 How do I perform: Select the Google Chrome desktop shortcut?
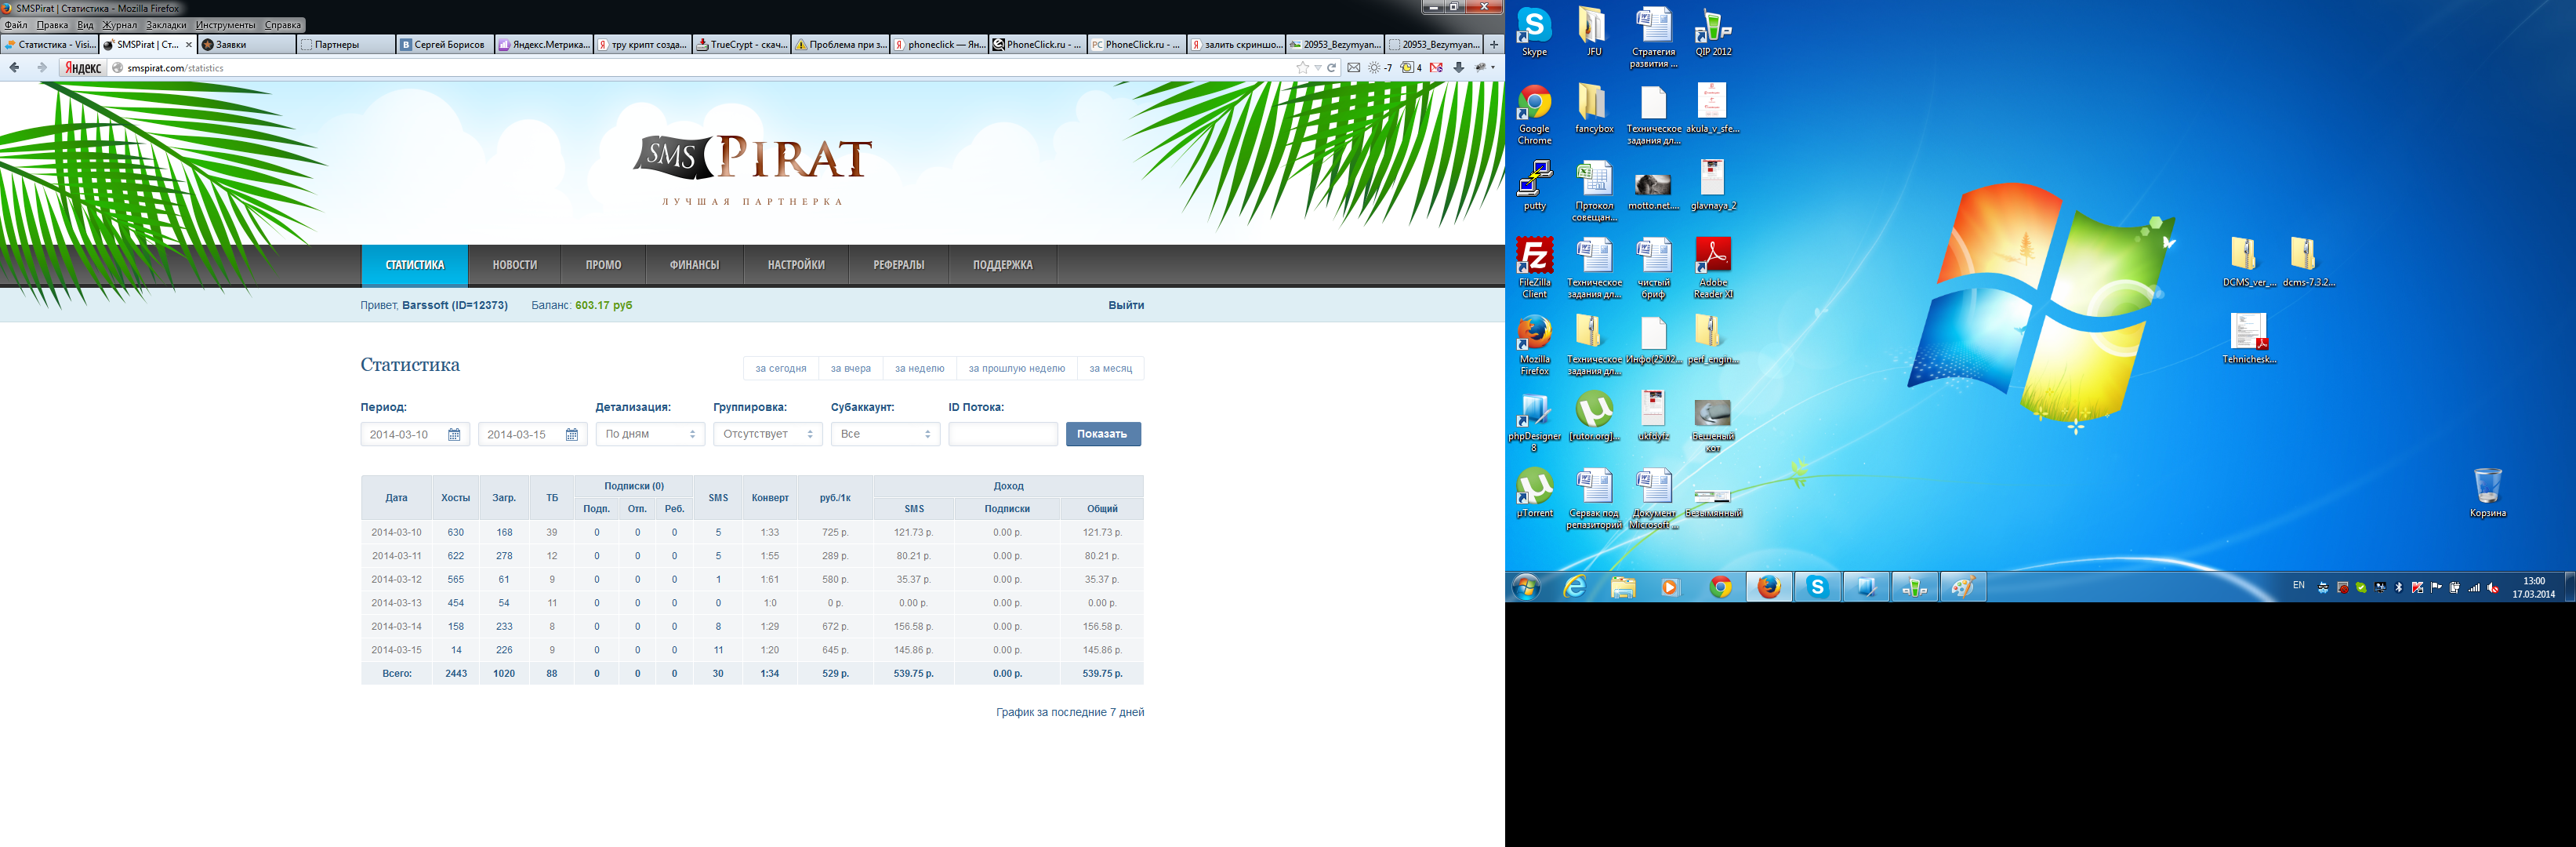click(1534, 115)
